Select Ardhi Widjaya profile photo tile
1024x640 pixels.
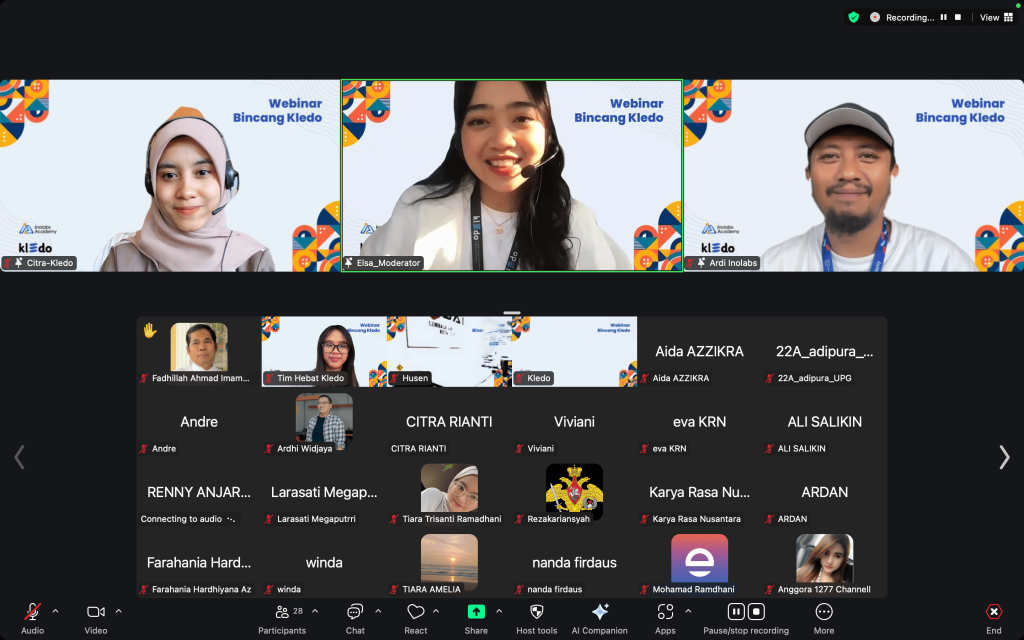click(x=324, y=422)
